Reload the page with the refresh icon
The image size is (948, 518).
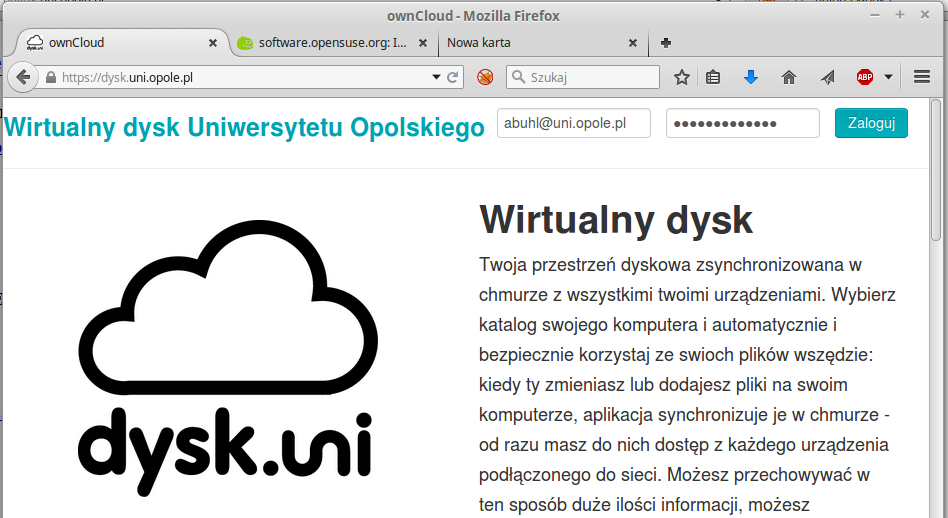[452, 77]
